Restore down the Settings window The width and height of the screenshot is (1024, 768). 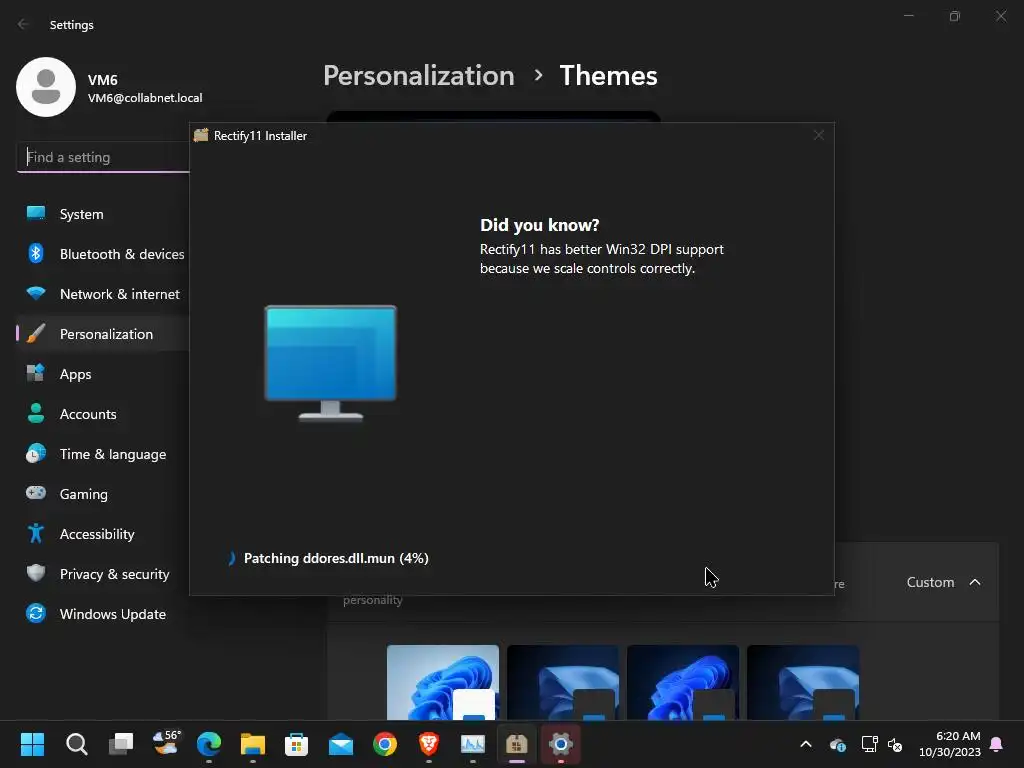tap(955, 16)
